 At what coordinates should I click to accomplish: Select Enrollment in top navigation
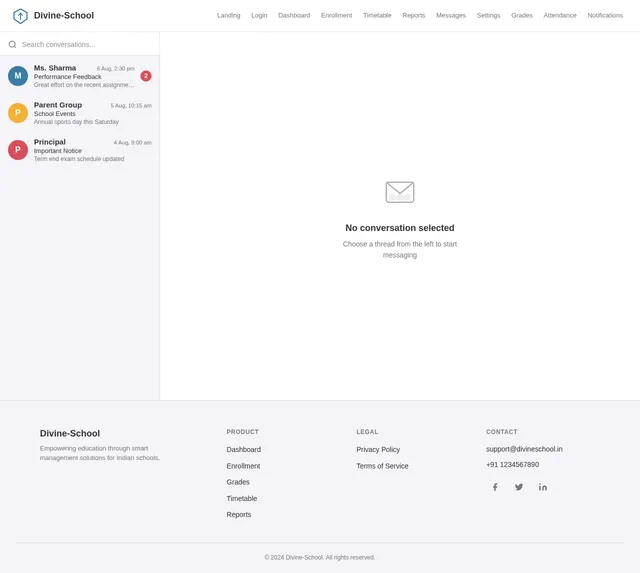[336, 16]
